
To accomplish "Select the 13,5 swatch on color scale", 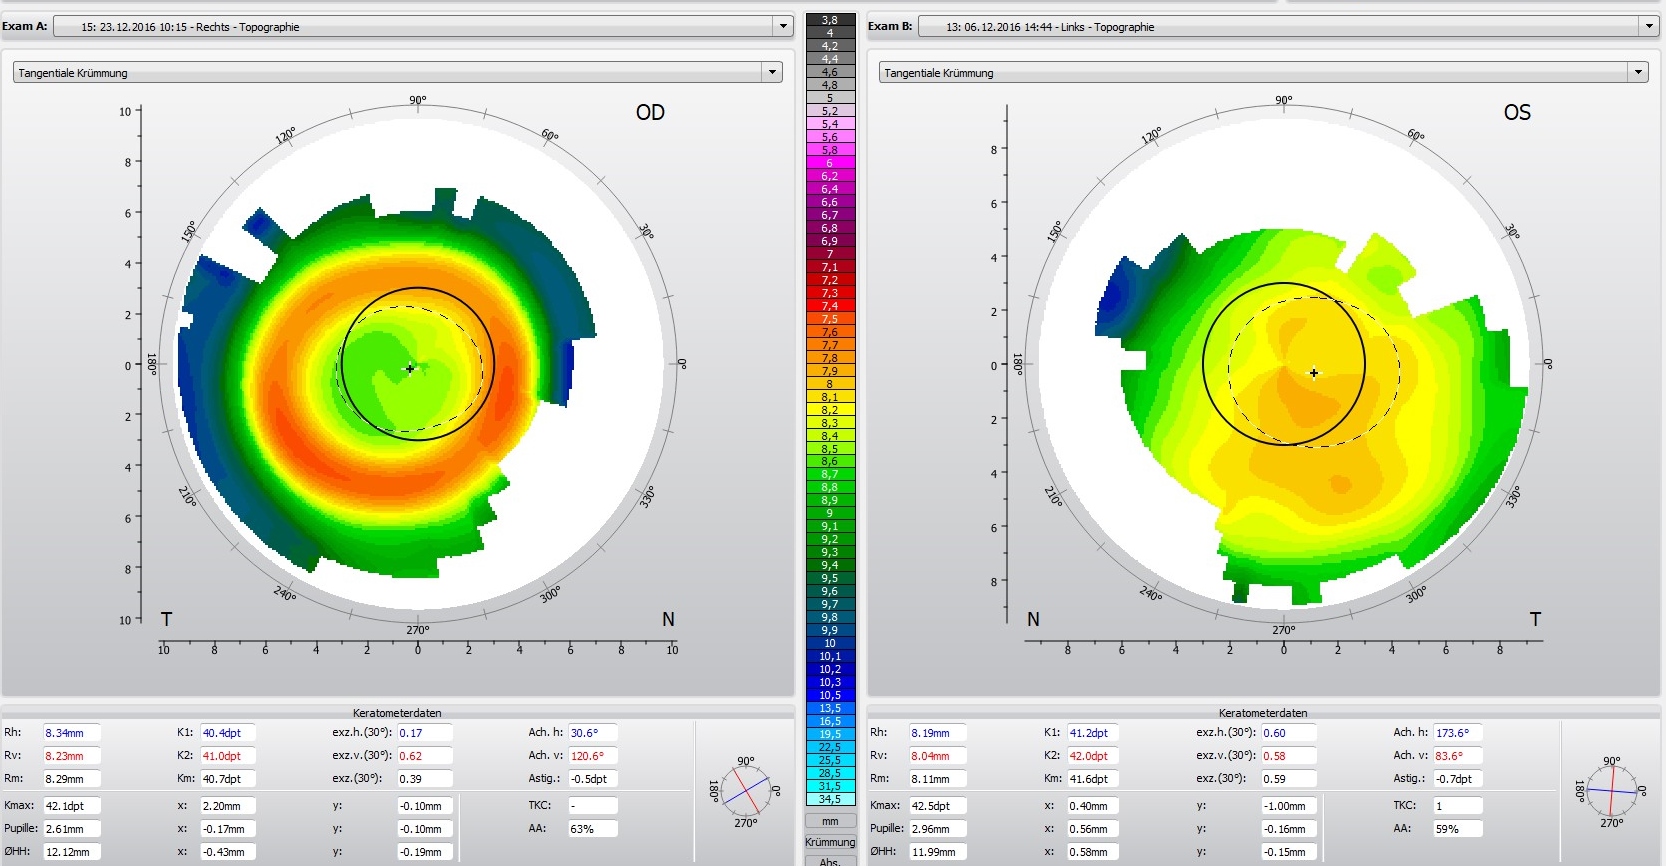I will tap(830, 708).
